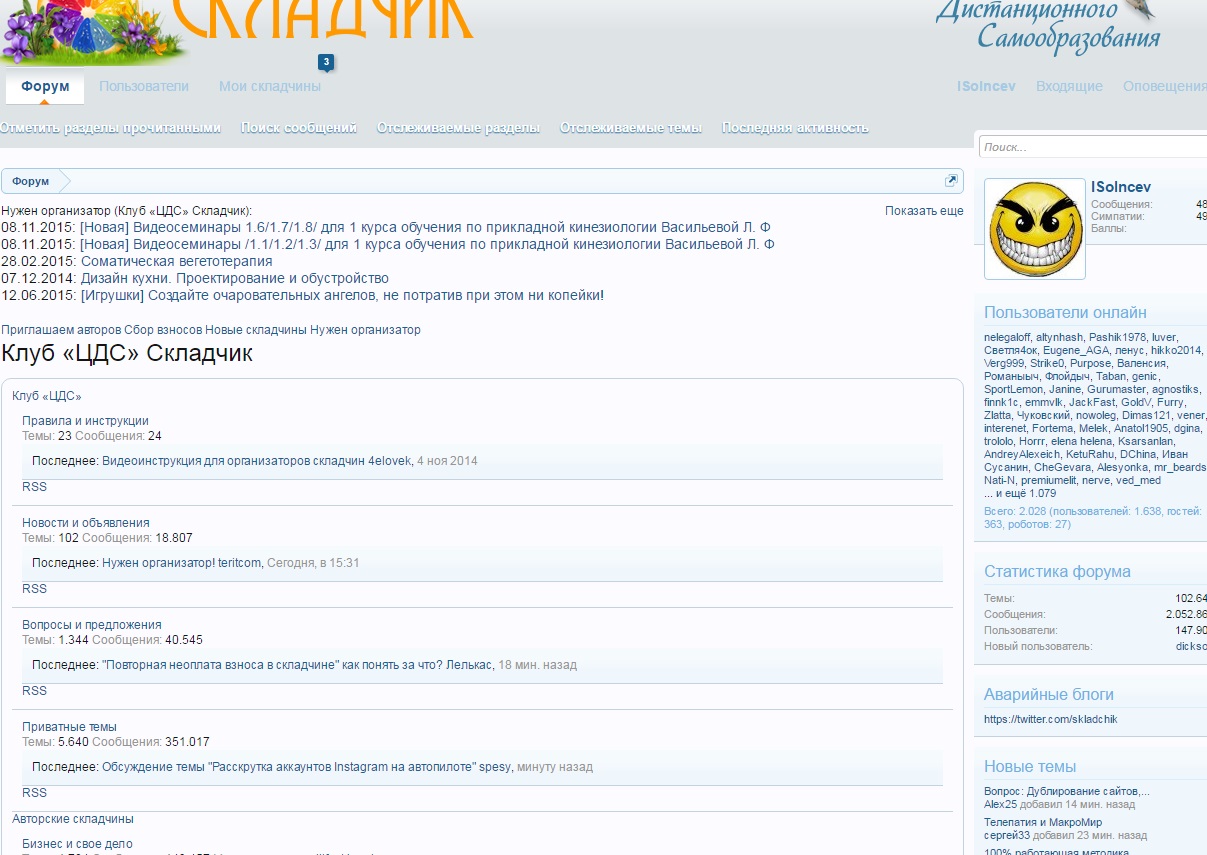Open Повторная неоплата взноса thread
The image size is (1207, 855).
(x=271, y=665)
